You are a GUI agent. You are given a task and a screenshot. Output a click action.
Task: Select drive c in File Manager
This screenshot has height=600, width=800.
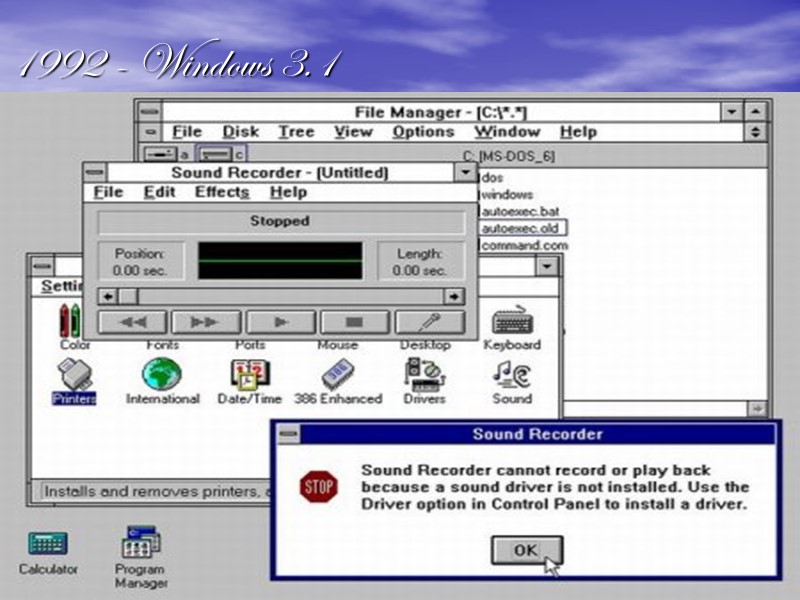pyautogui.click(x=221, y=154)
